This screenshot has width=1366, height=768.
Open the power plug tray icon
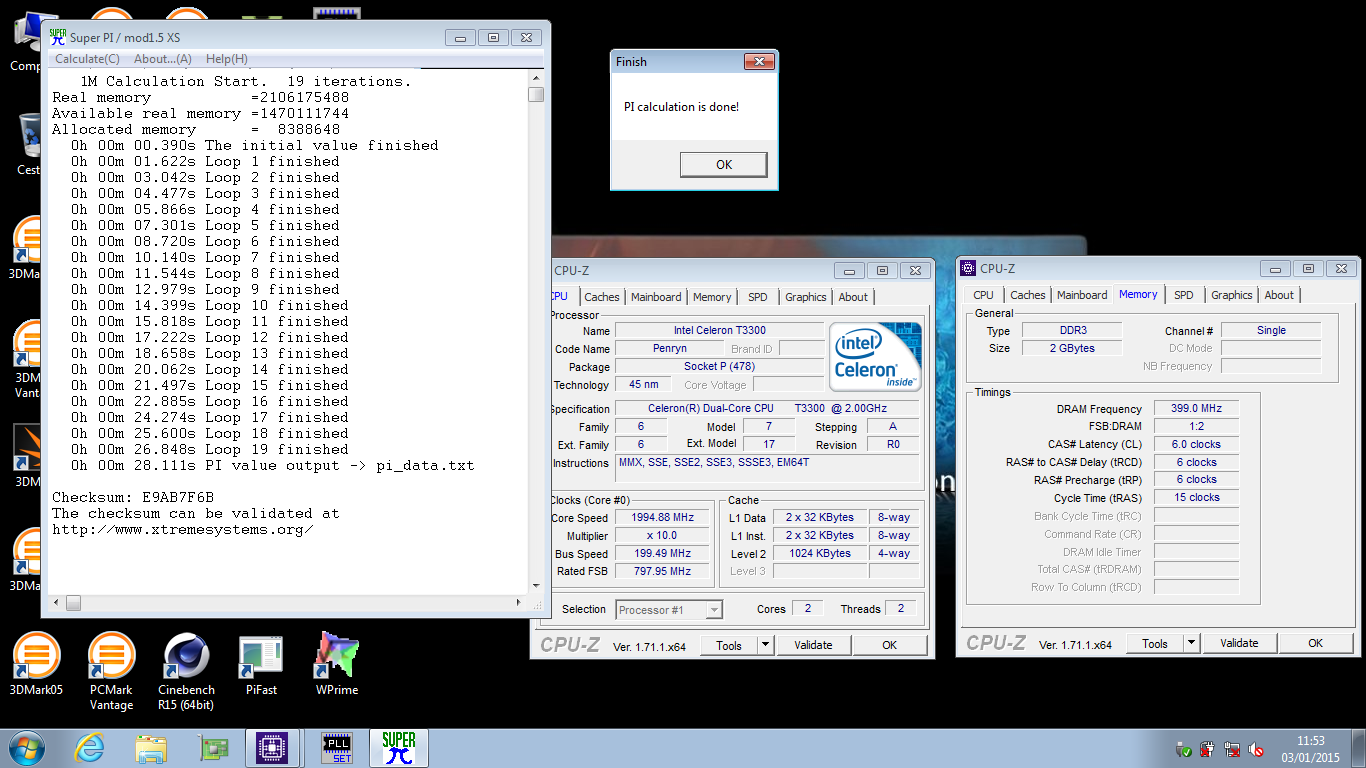click(x=1208, y=749)
